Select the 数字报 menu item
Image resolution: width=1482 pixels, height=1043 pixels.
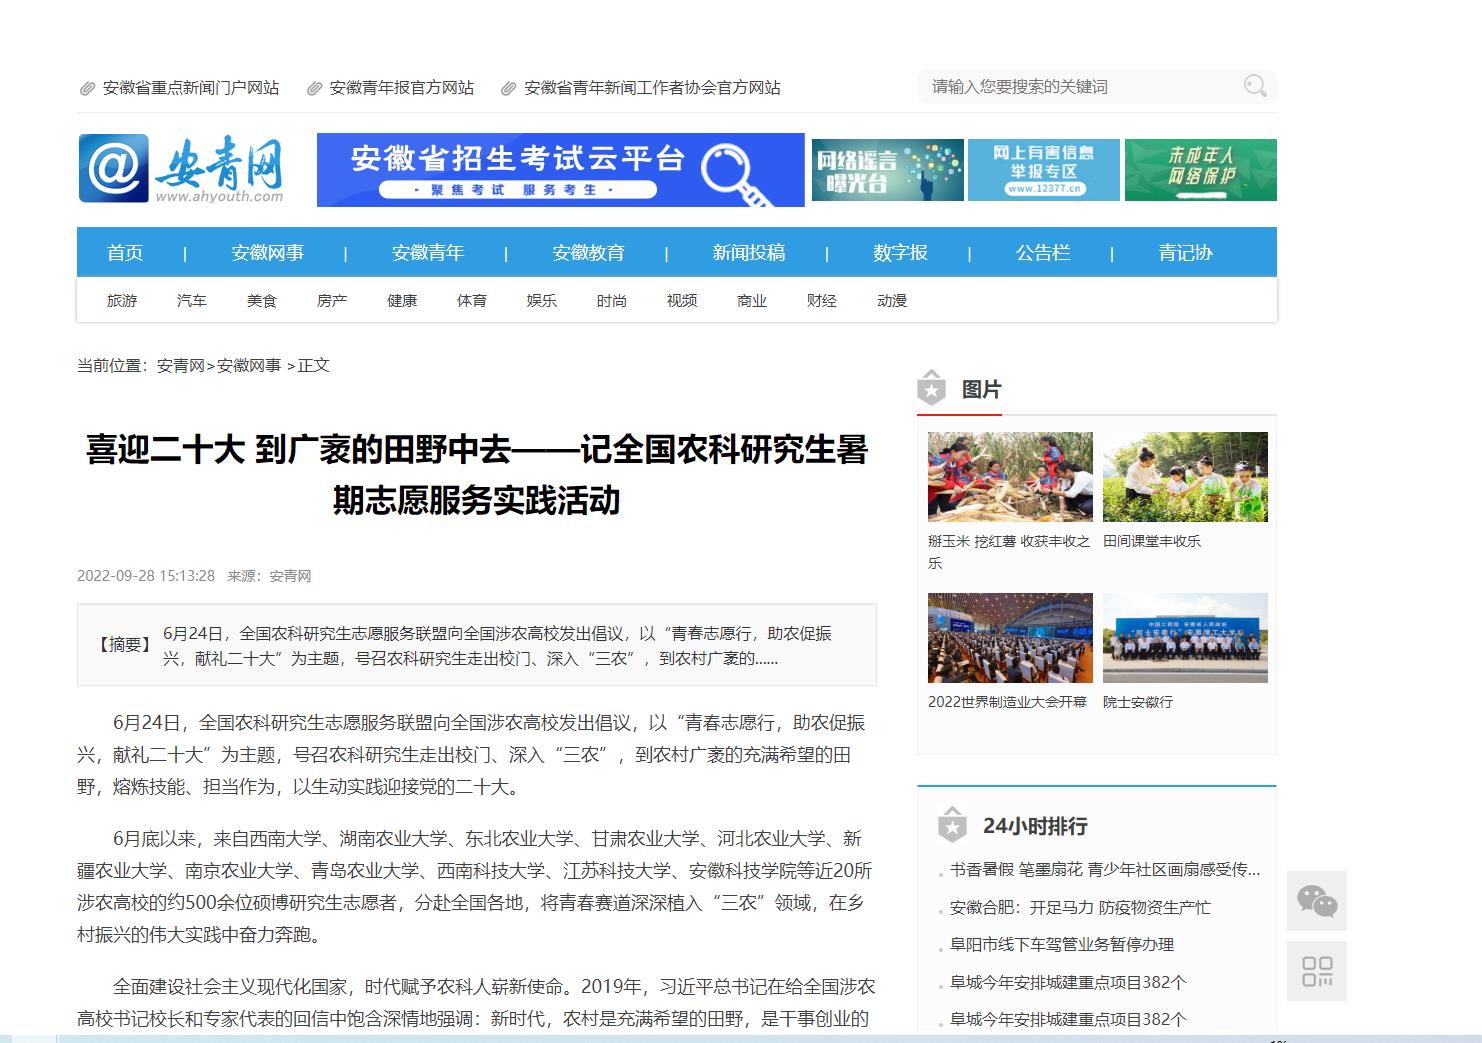coord(900,253)
